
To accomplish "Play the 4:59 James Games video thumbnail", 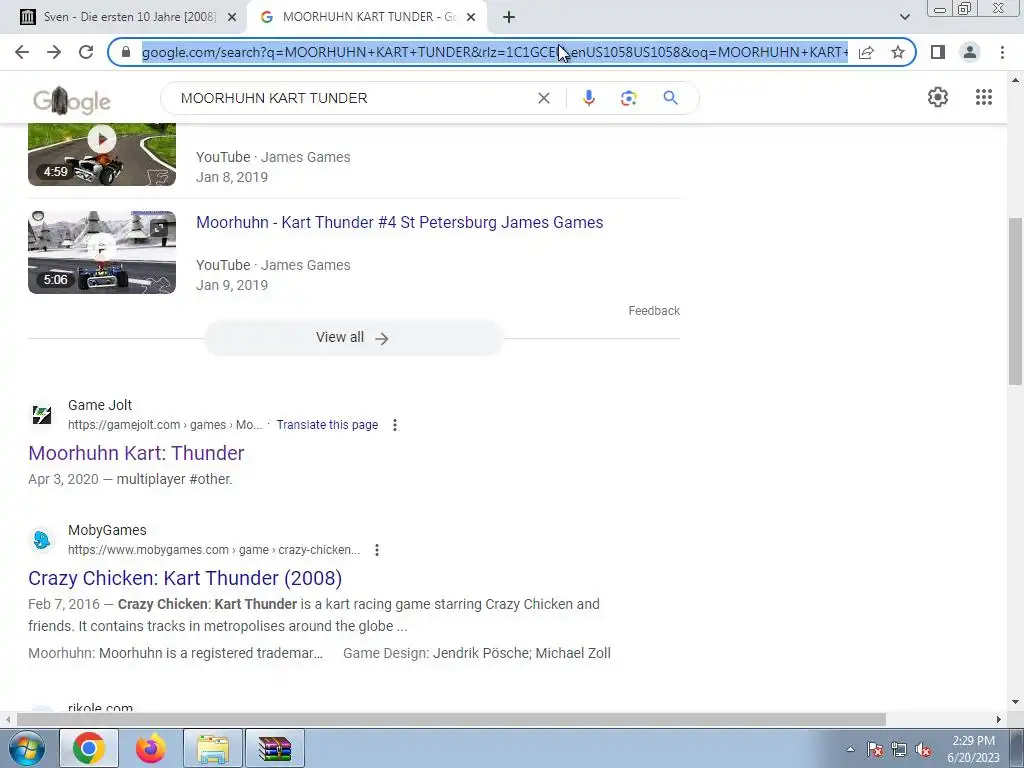I will [102, 154].
